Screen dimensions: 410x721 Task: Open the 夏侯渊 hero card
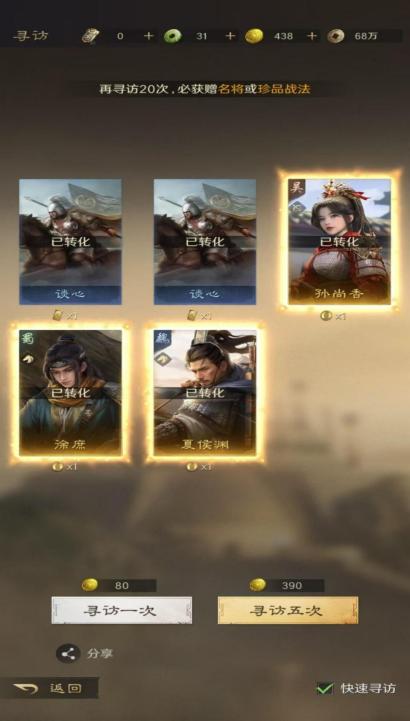(205, 393)
